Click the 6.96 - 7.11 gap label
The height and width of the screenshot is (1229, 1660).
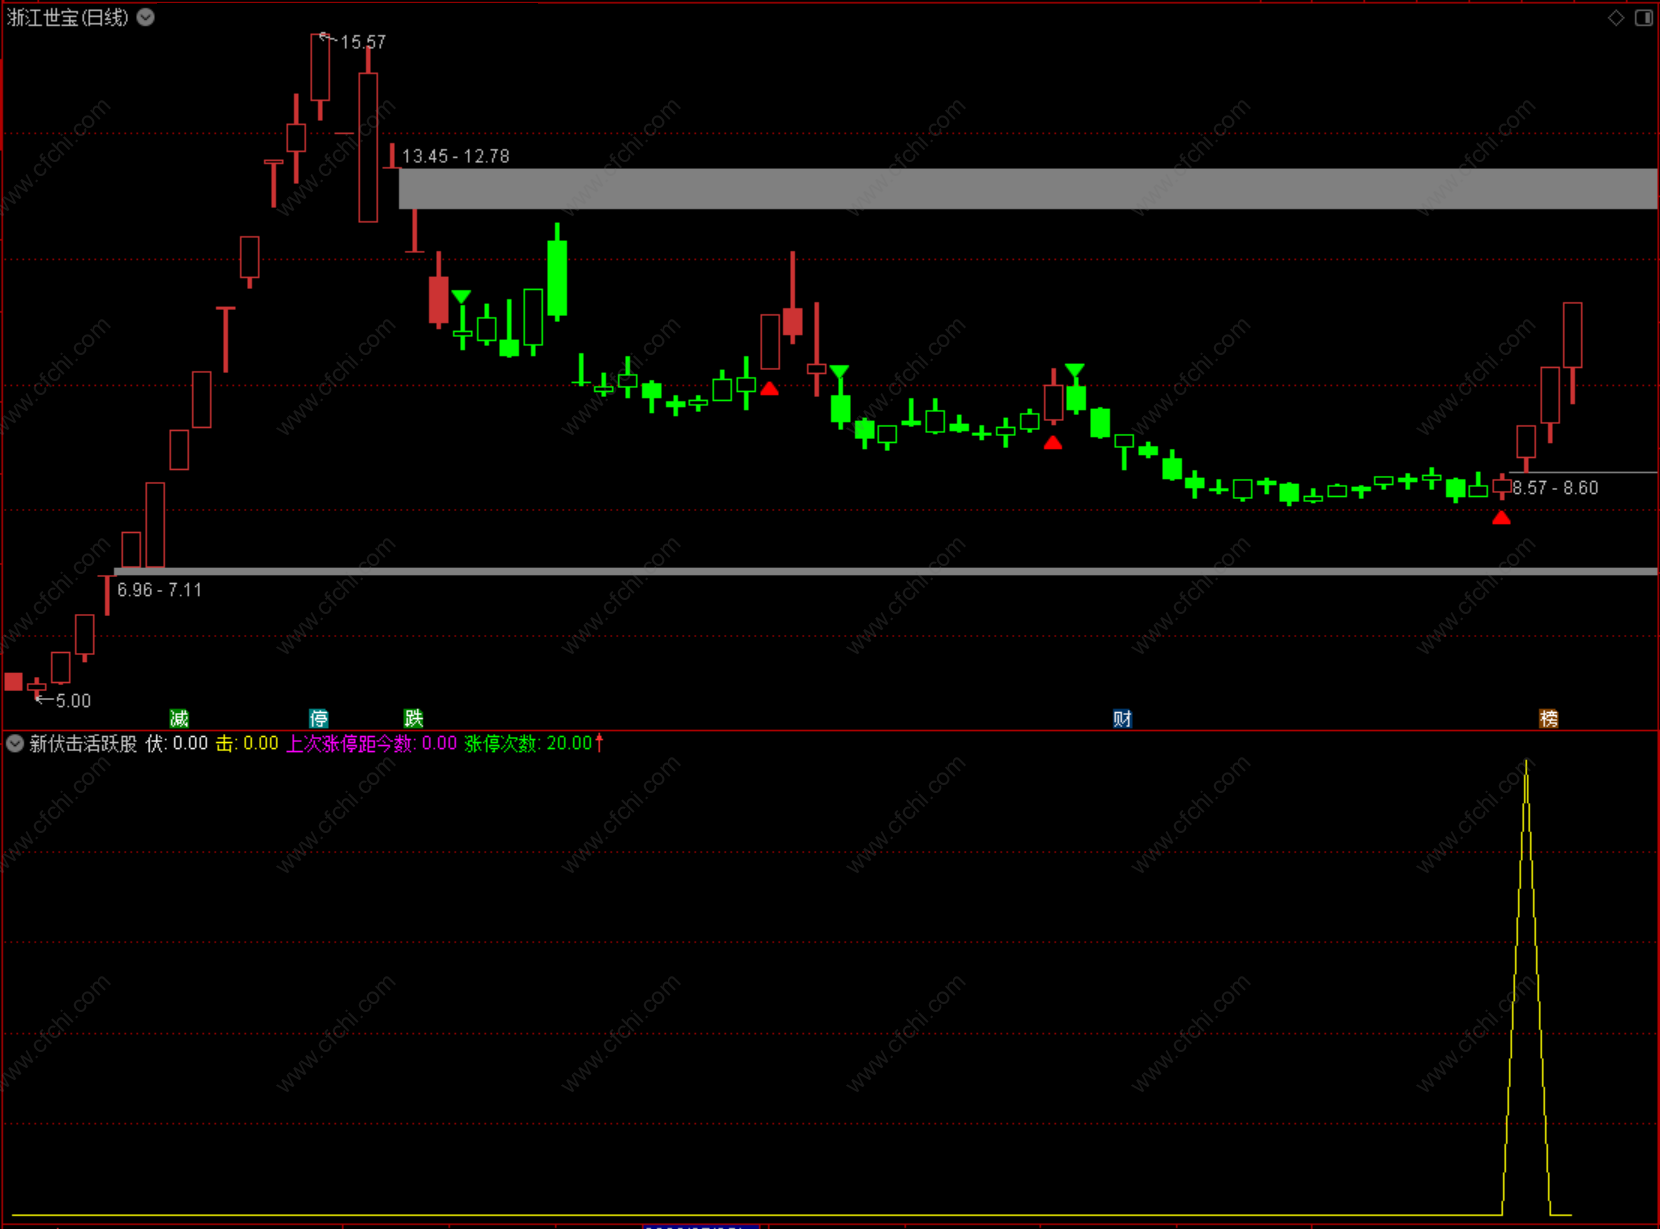[x=160, y=590]
